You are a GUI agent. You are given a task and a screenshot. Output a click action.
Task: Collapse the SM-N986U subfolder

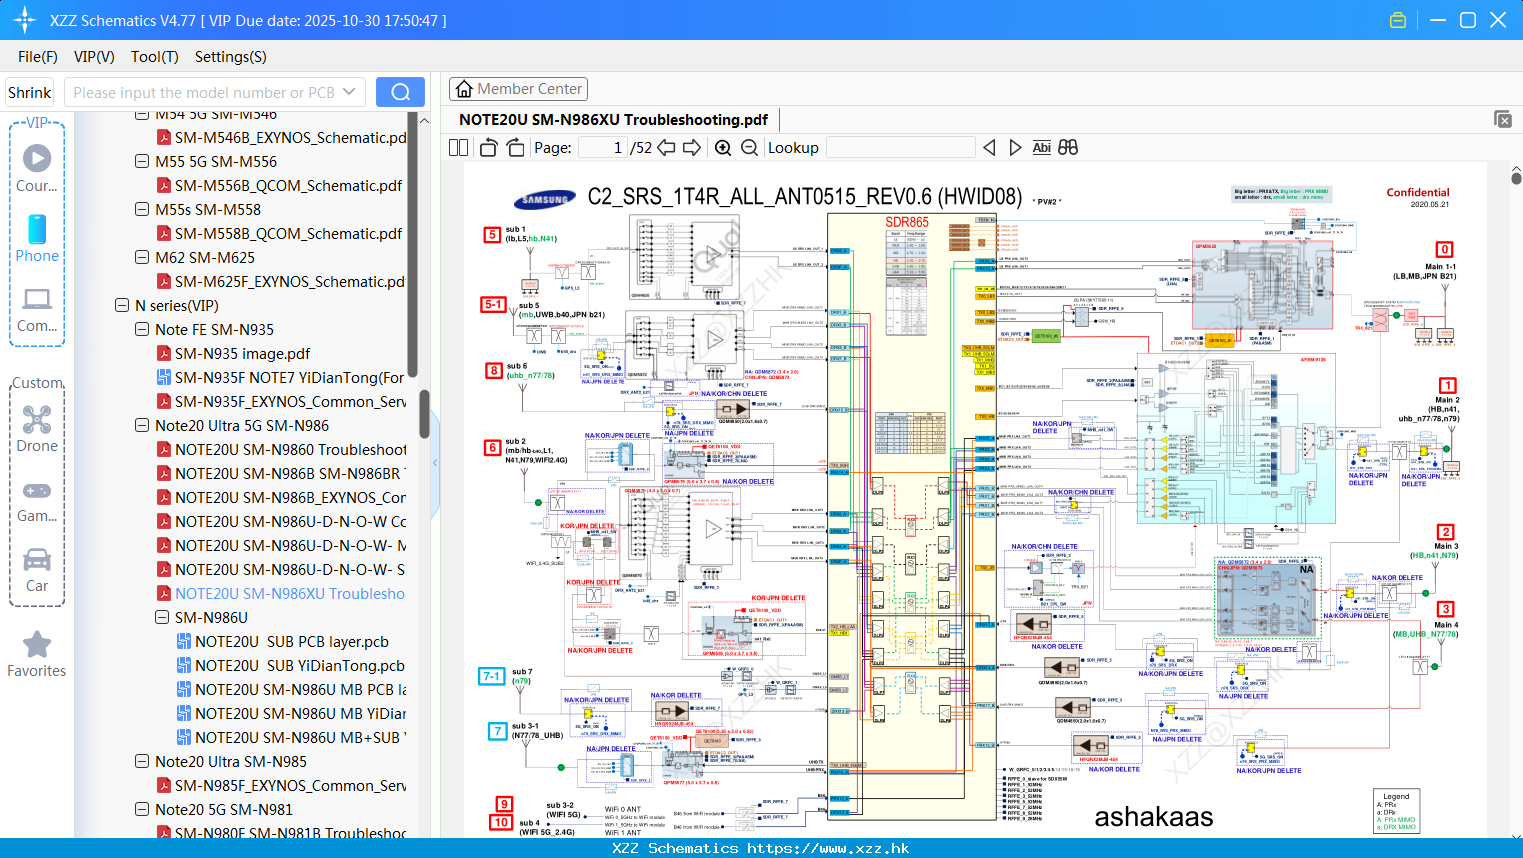[x=162, y=617]
